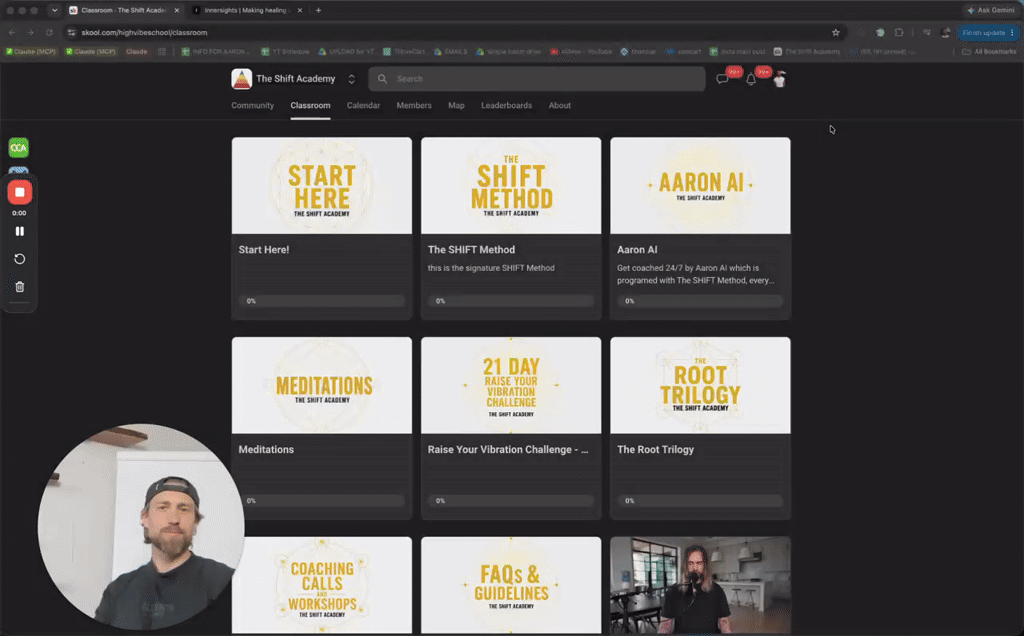Open the profile avatar menu
This screenshot has height=636, width=1024.
(779, 79)
